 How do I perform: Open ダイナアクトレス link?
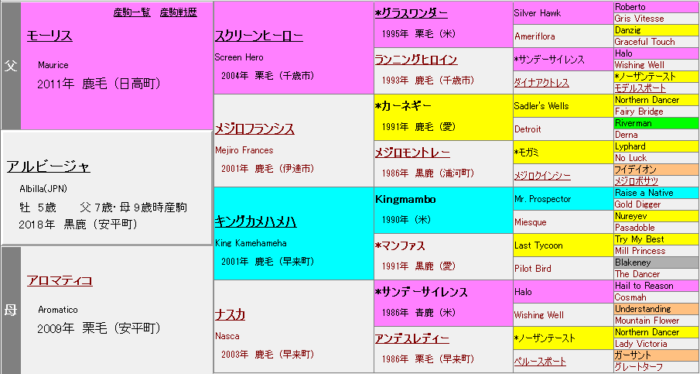pos(542,83)
